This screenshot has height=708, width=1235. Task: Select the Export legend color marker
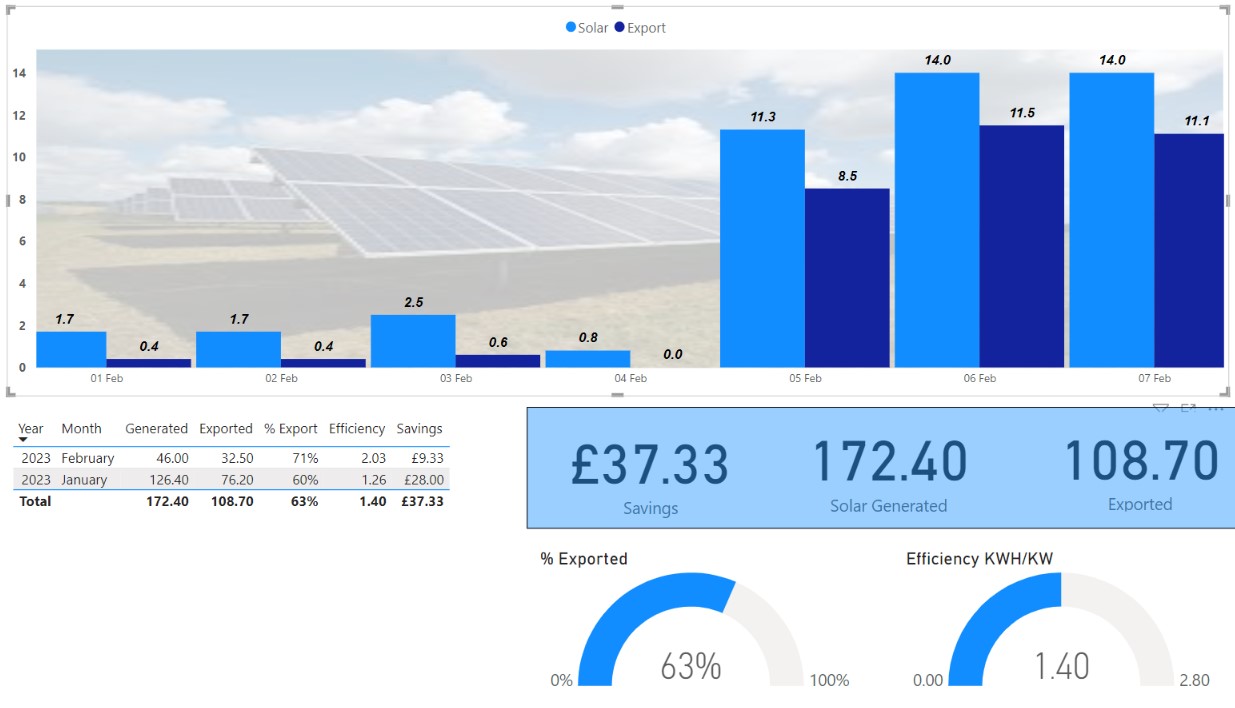click(x=620, y=27)
